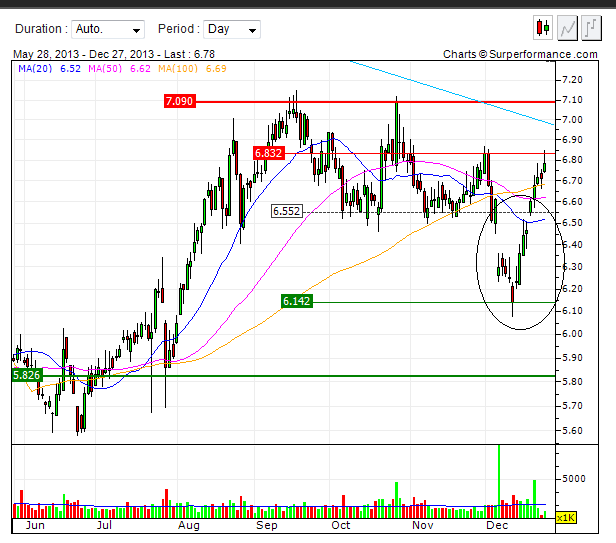Click the 5000 volume axis label
Viewport: 616px width, 543px height.
[574, 479]
